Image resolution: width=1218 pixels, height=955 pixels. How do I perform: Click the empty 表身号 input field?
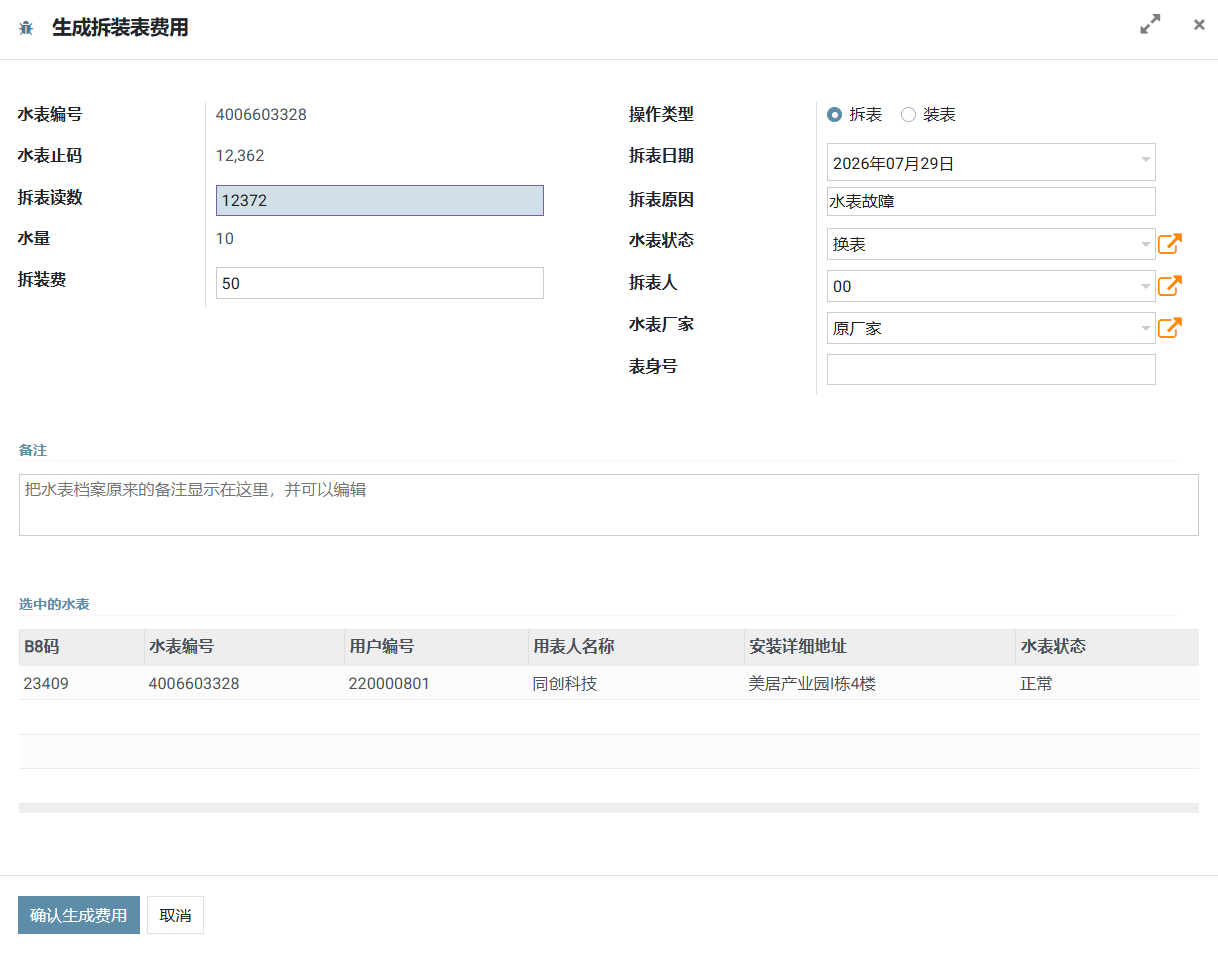(x=991, y=369)
